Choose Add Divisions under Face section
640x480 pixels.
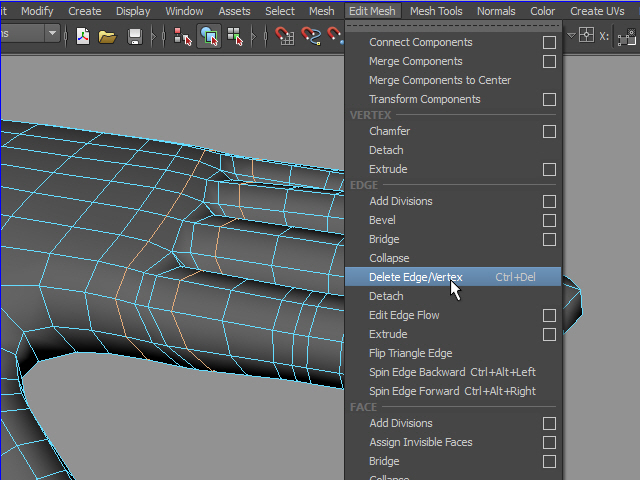[x=401, y=424]
